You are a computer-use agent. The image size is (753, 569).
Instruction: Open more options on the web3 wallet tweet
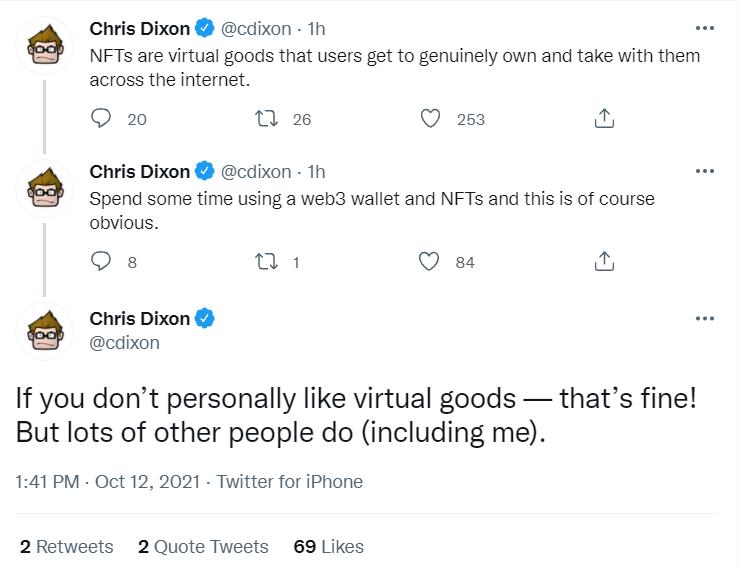(705, 171)
